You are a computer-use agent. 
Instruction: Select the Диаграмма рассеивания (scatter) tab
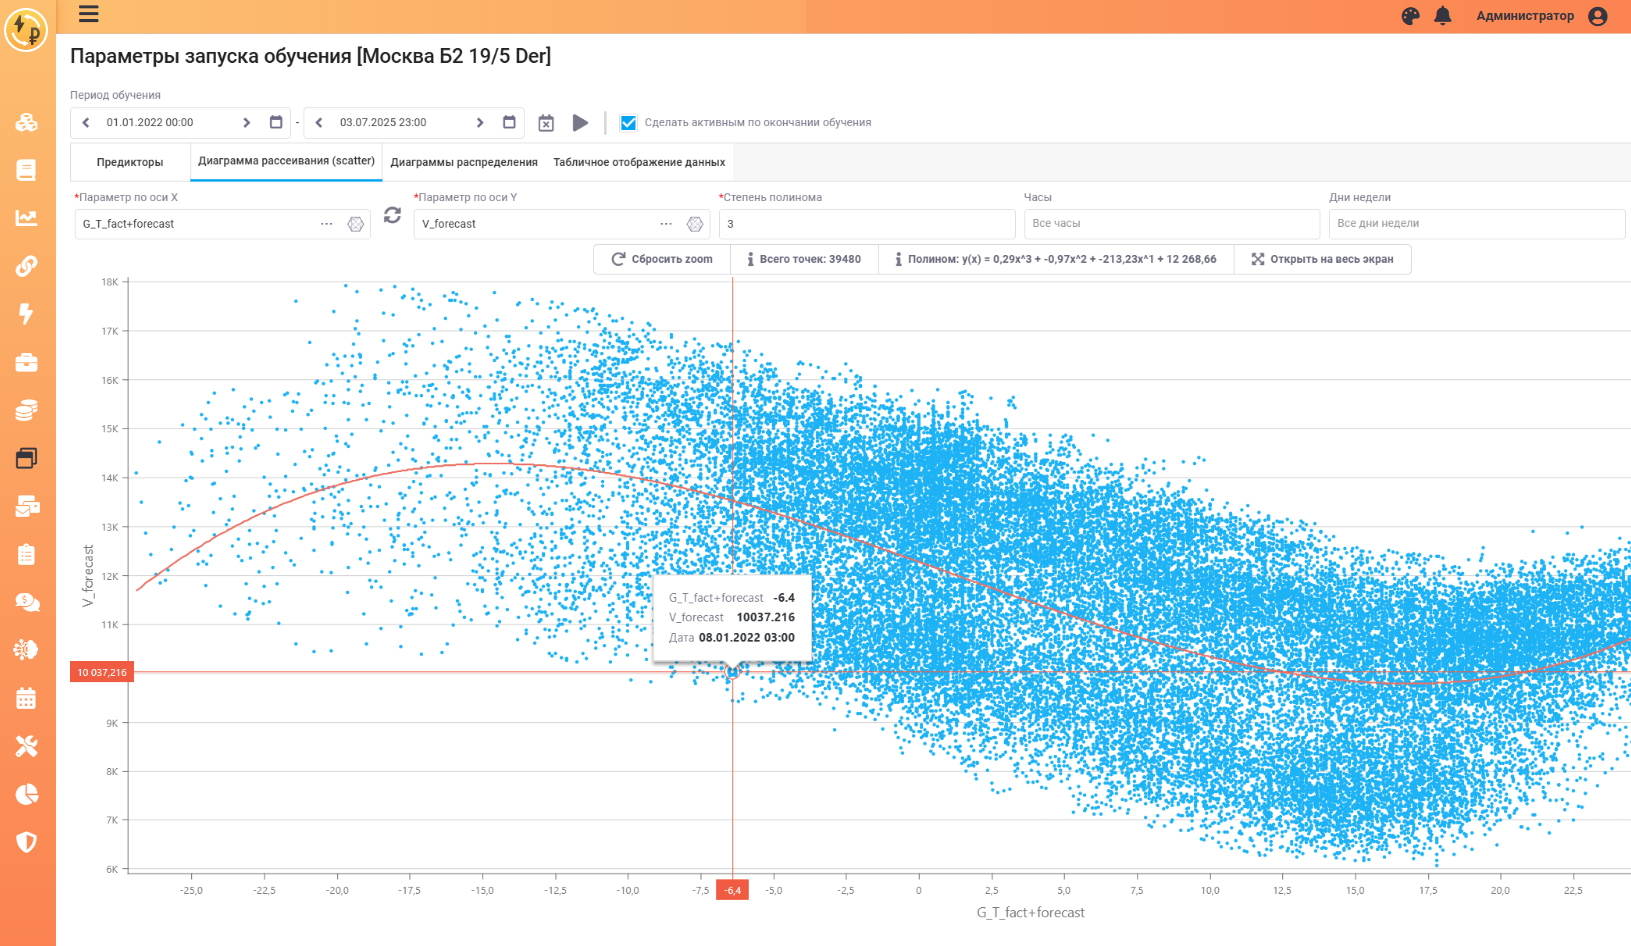[286, 161]
